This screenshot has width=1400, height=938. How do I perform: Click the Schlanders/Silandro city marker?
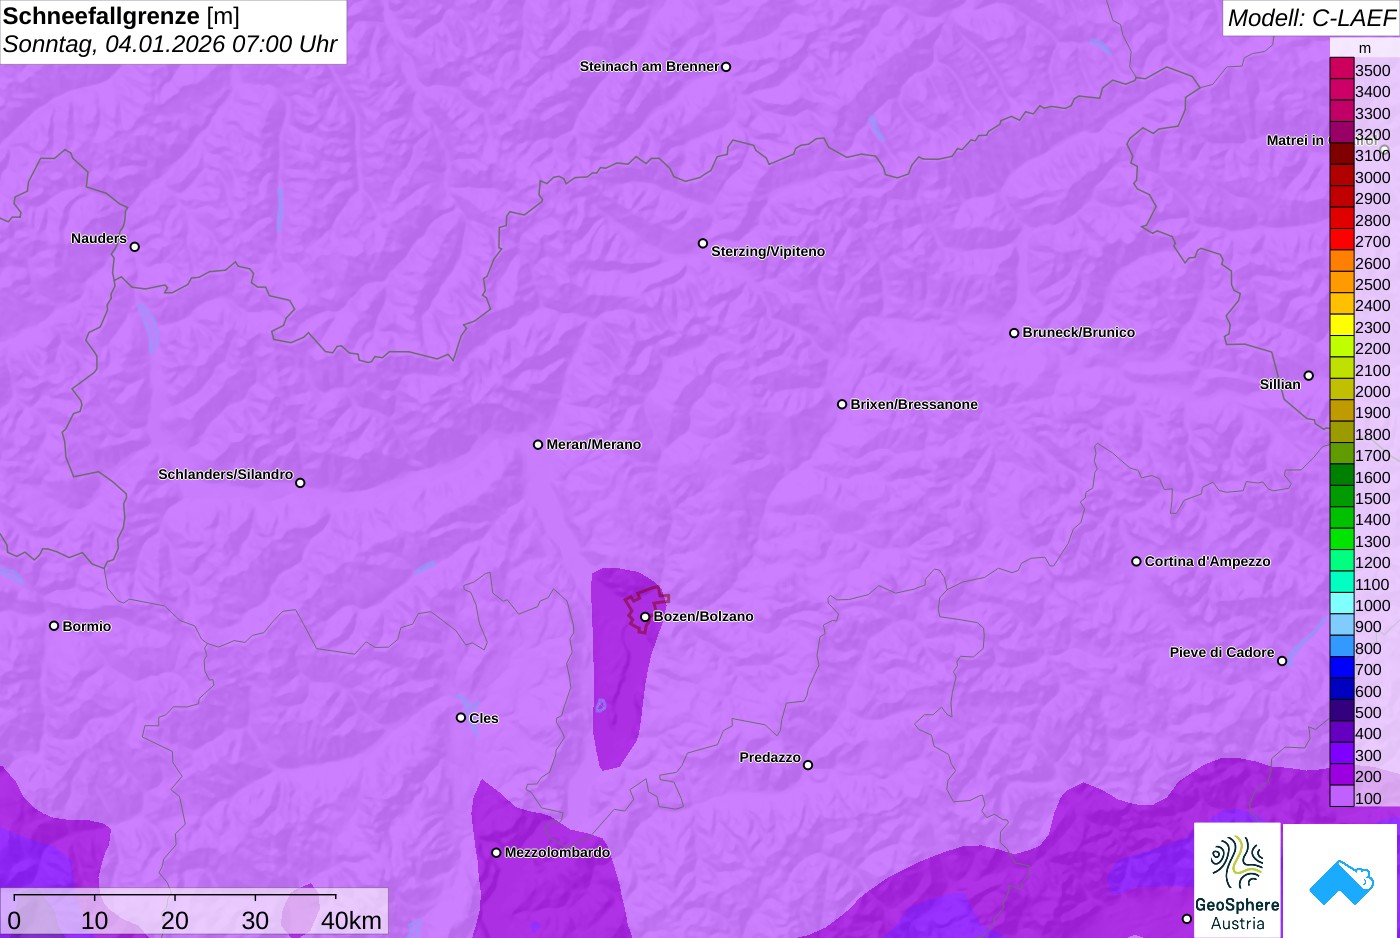pos(300,483)
